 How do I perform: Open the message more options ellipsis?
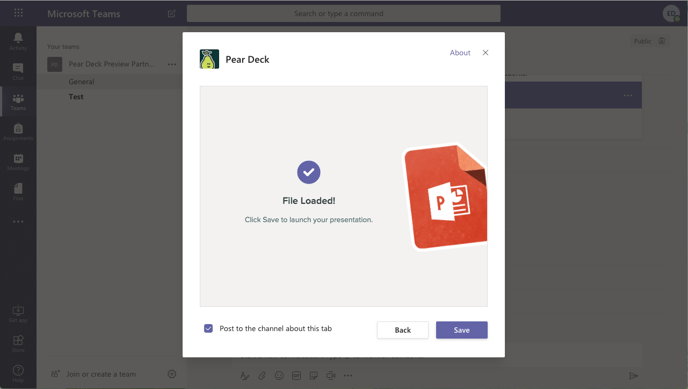point(628,95)
